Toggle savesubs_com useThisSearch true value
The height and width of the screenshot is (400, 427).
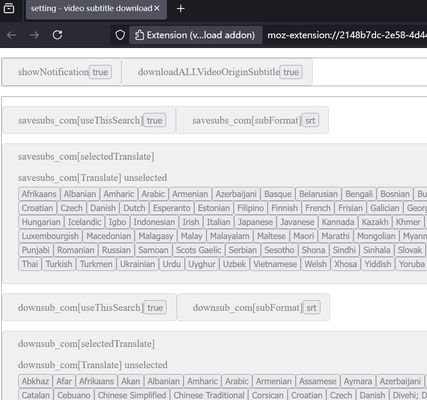(155, 120)
